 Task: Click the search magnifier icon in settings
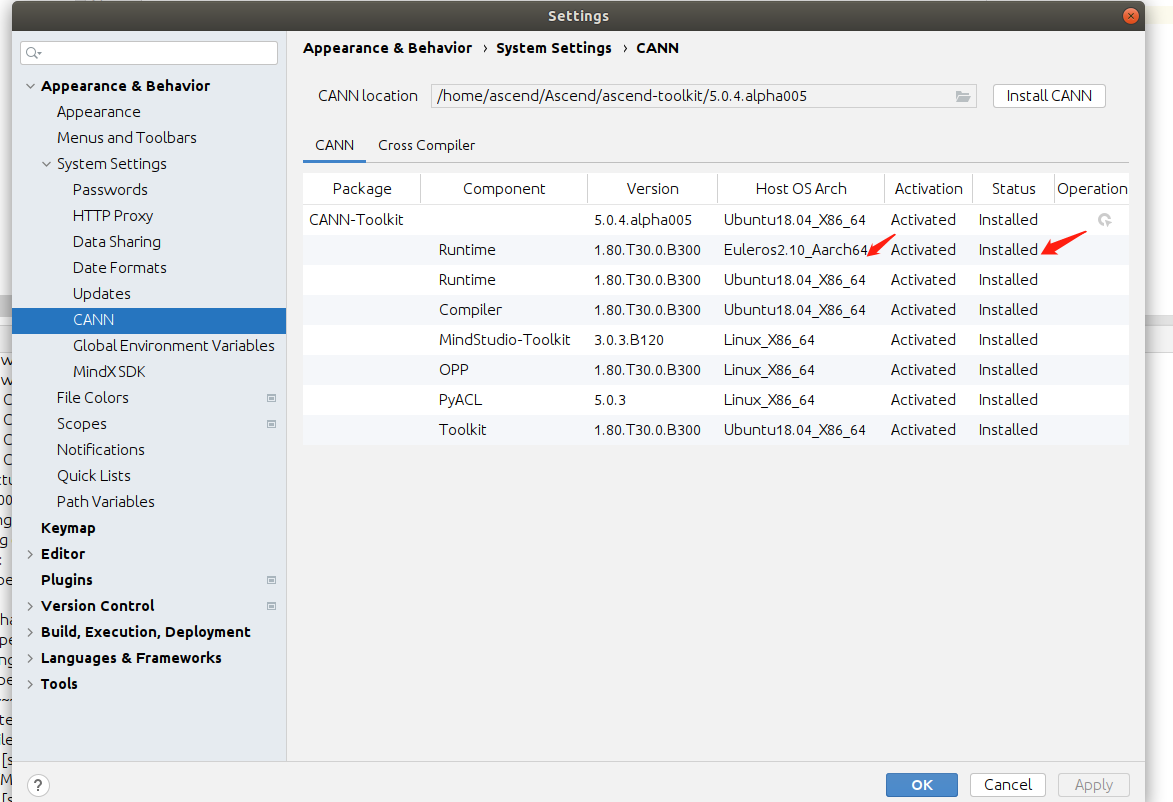click(x=35, y=53)
